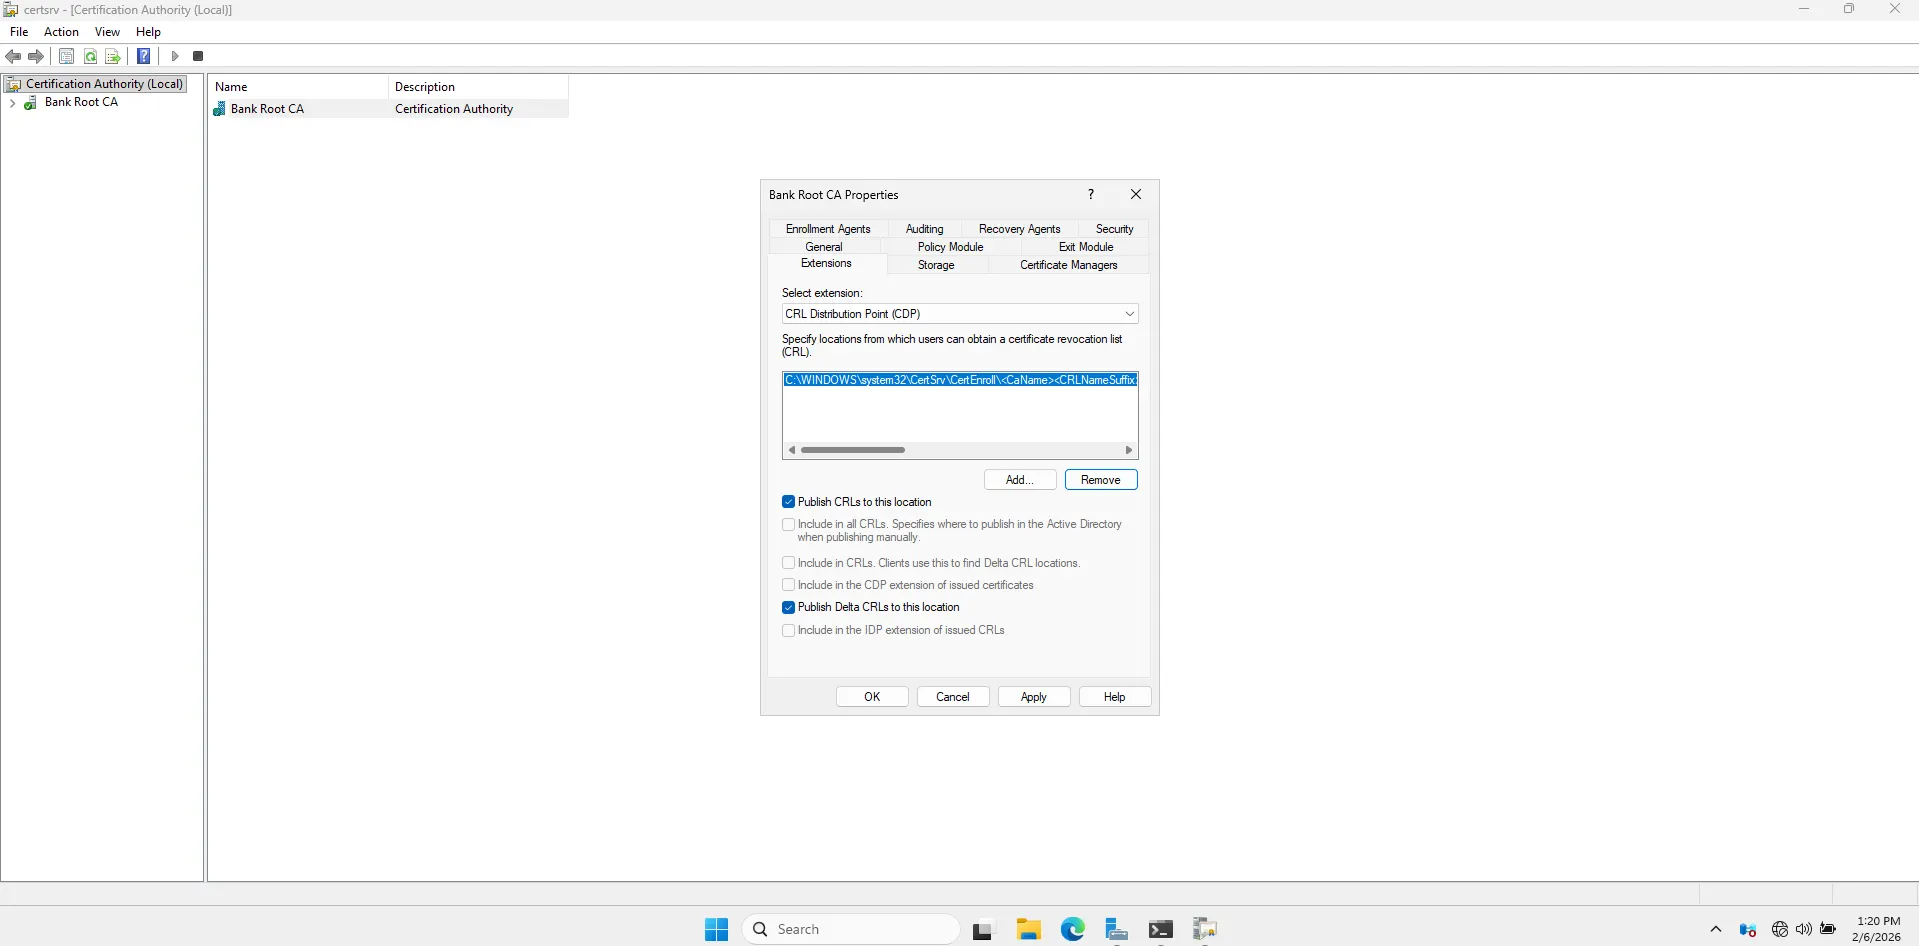Viewport: 1919px width, 946px height.
Task: Open Task View from the taskbar
Action: [983, 930]
